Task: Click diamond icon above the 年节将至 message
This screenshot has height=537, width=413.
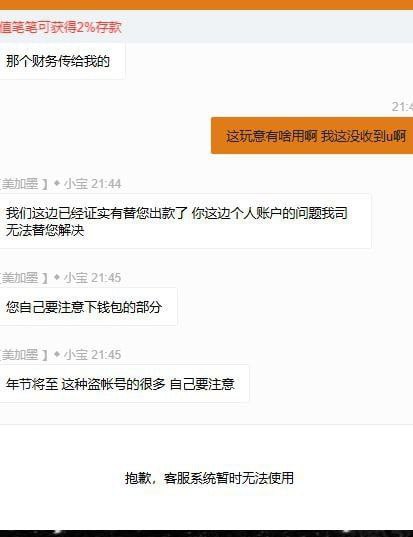Action: pos(57,354)
